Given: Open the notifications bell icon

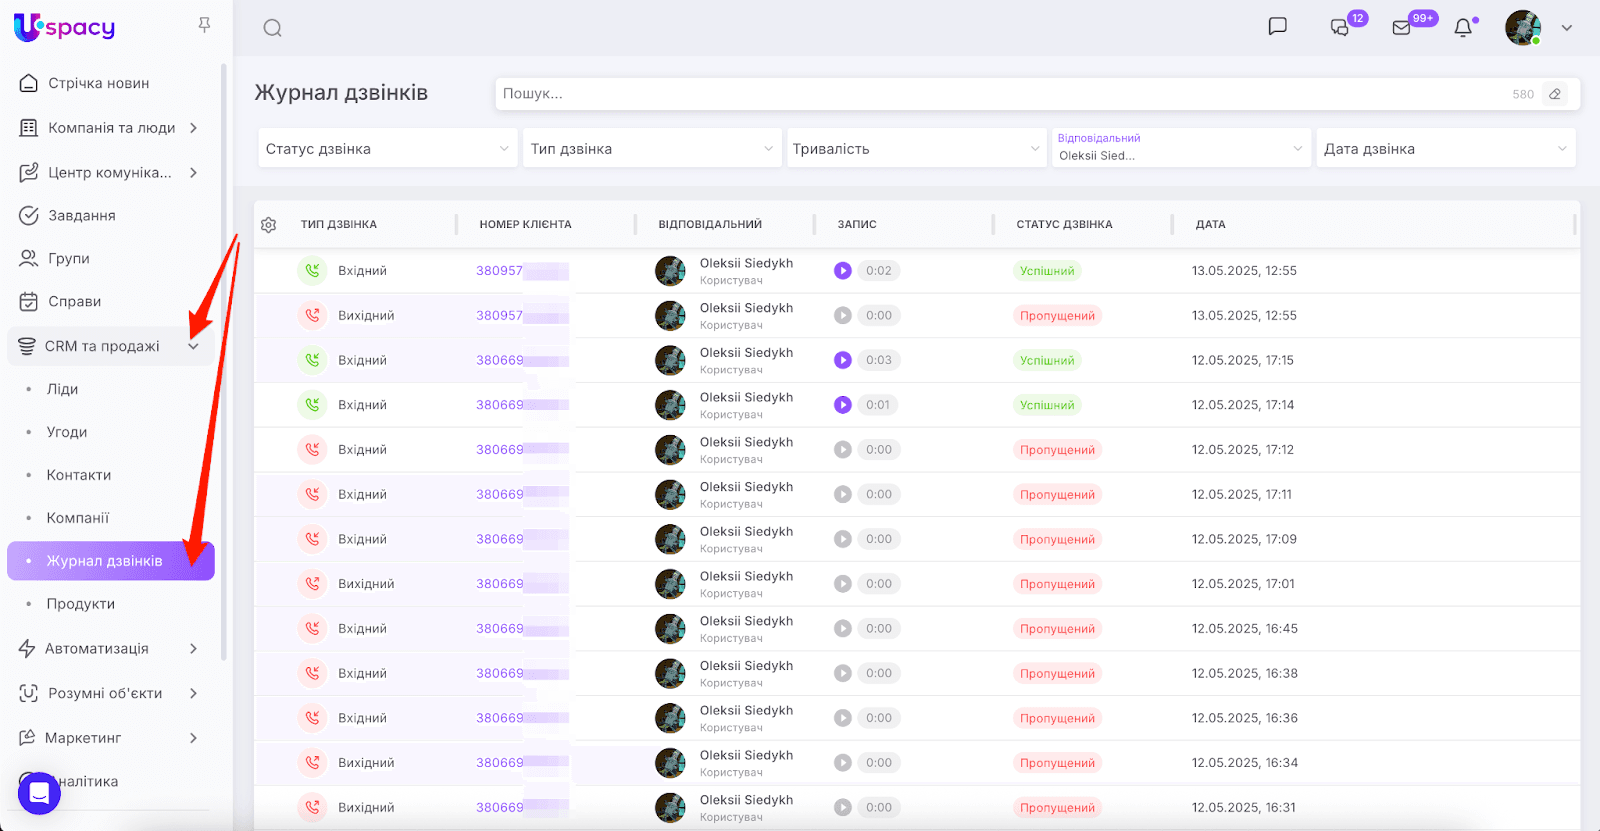Looking at the screenshot, I should point(1463,28).
